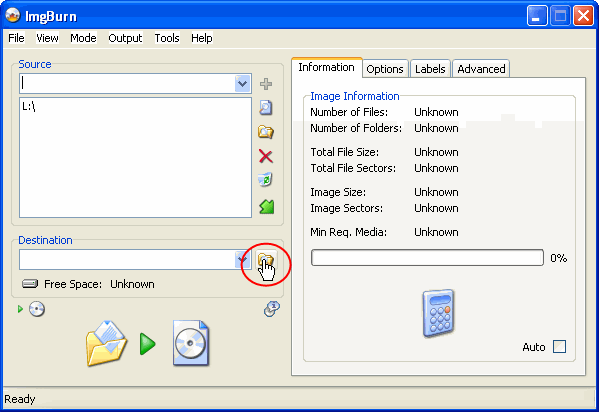Switch to the Options tab
This screenshot has height=412, width=599.
coord(385,69)
